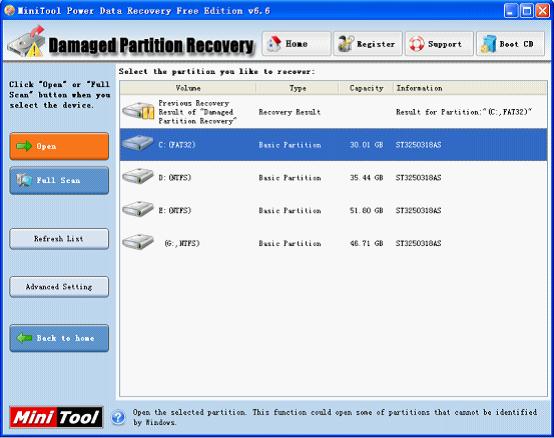Click the "48.71 GB" capacity cell
The width and height of the screenshot is (554, 438).
click(x=366, y=243)
